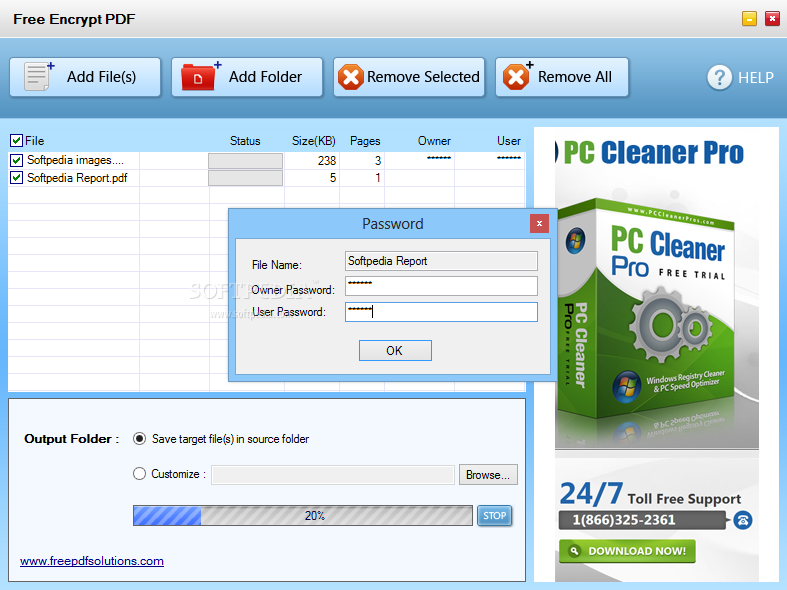Viewport: 787px width, 590px height.
Task: Select the Softpedia Report.pdf row name
Action: [x=77, y=178]
